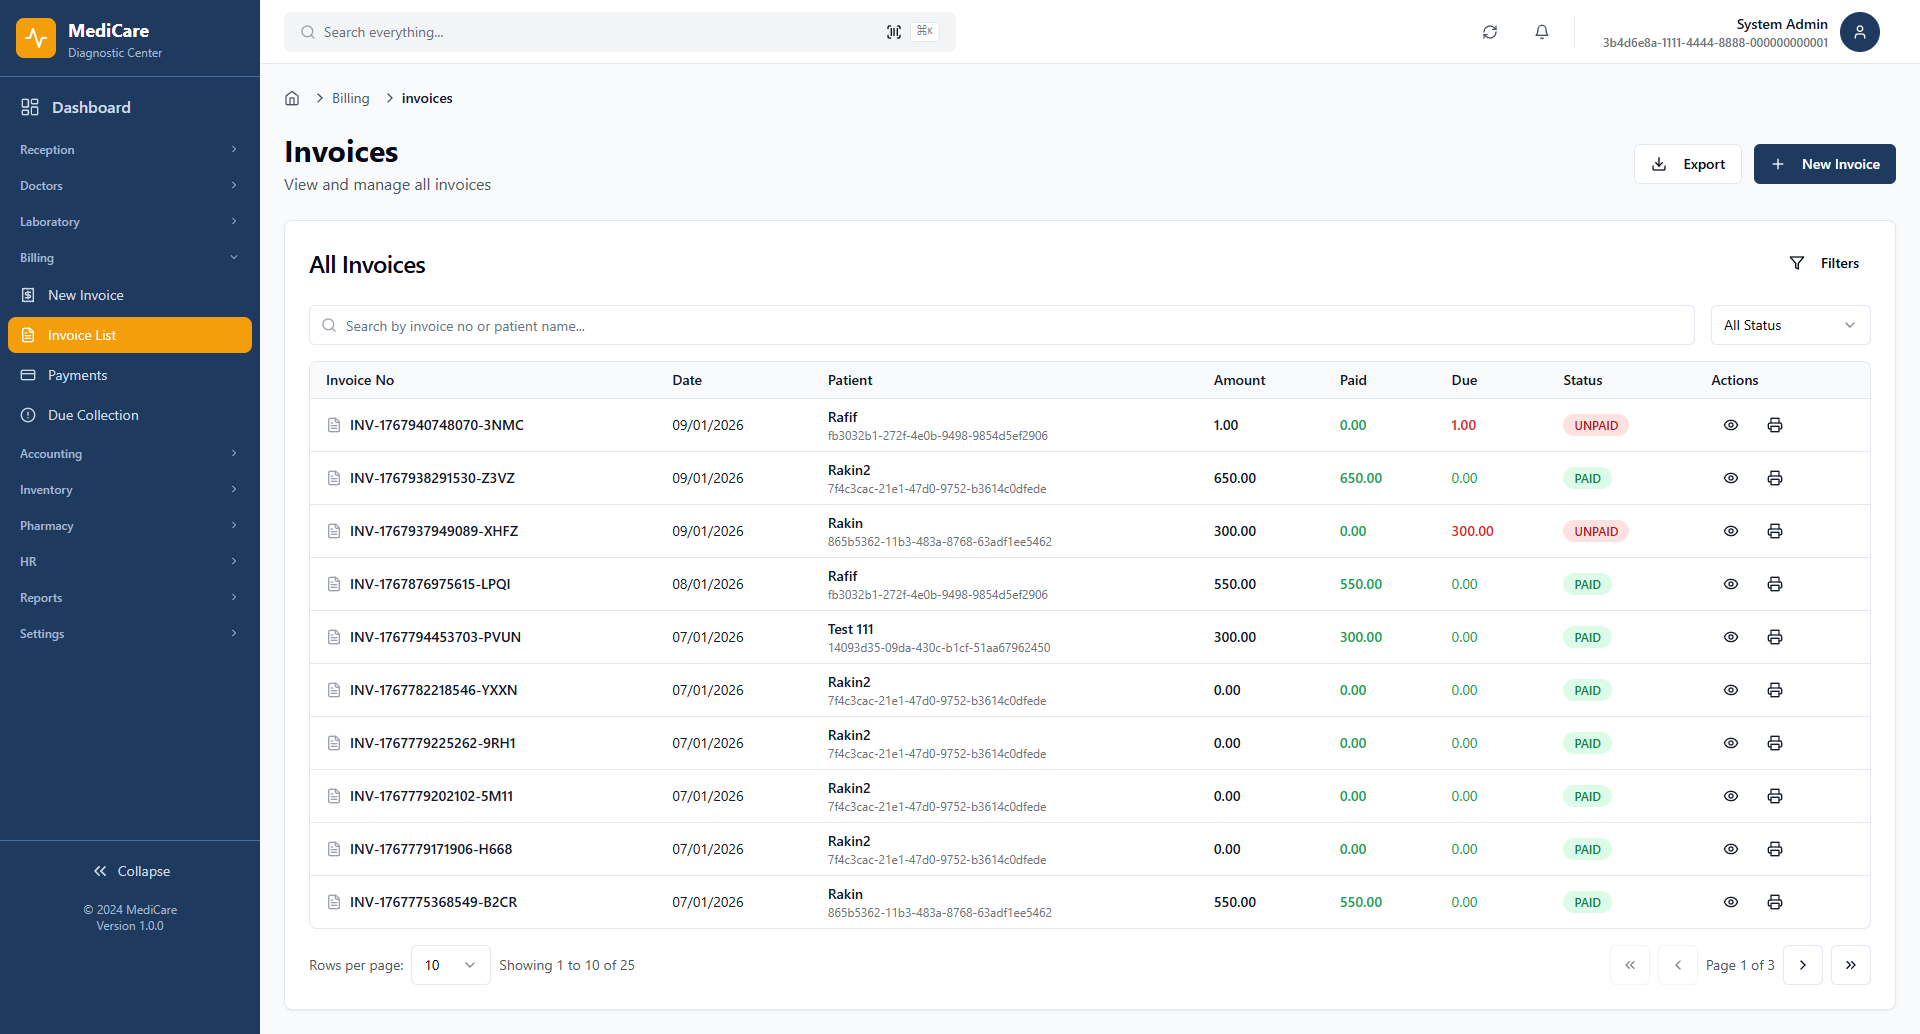The height and width of the screenshot is (1034, 1920).
Task: View the Test 111 invoice details
Action: [1731, 637]
